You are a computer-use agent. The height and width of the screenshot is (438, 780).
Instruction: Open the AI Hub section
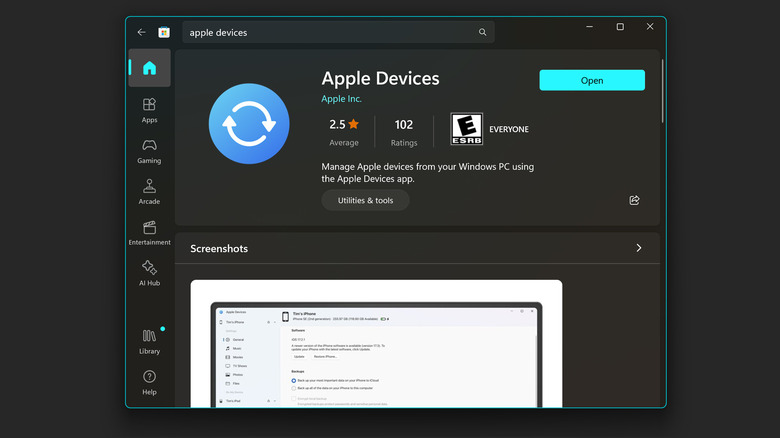(149, 273)
